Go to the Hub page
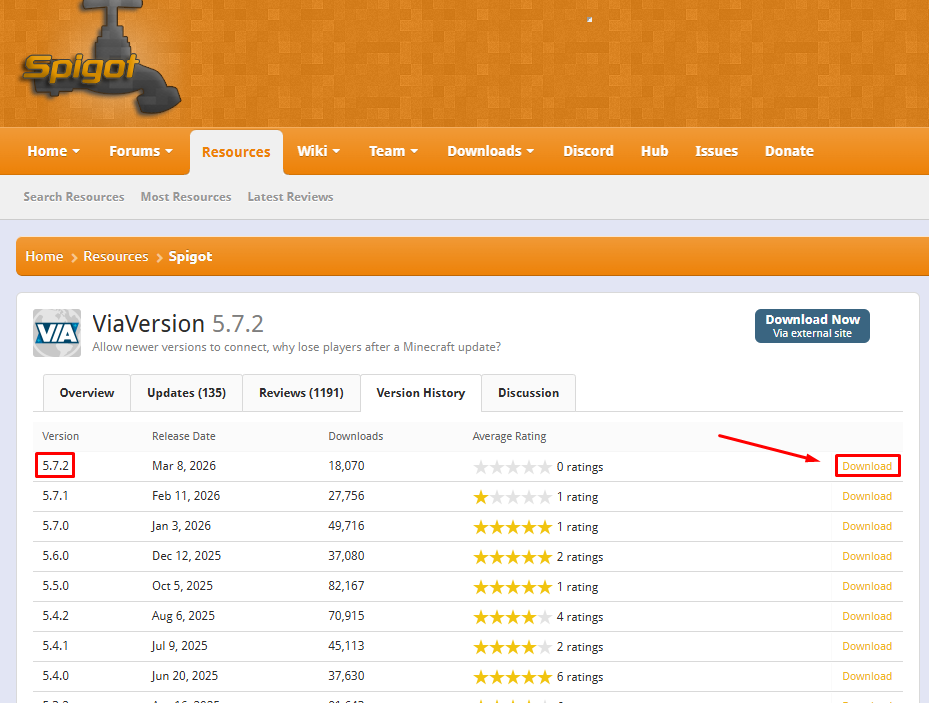Screen dimensions: 929x703 (x=655, y=151)
